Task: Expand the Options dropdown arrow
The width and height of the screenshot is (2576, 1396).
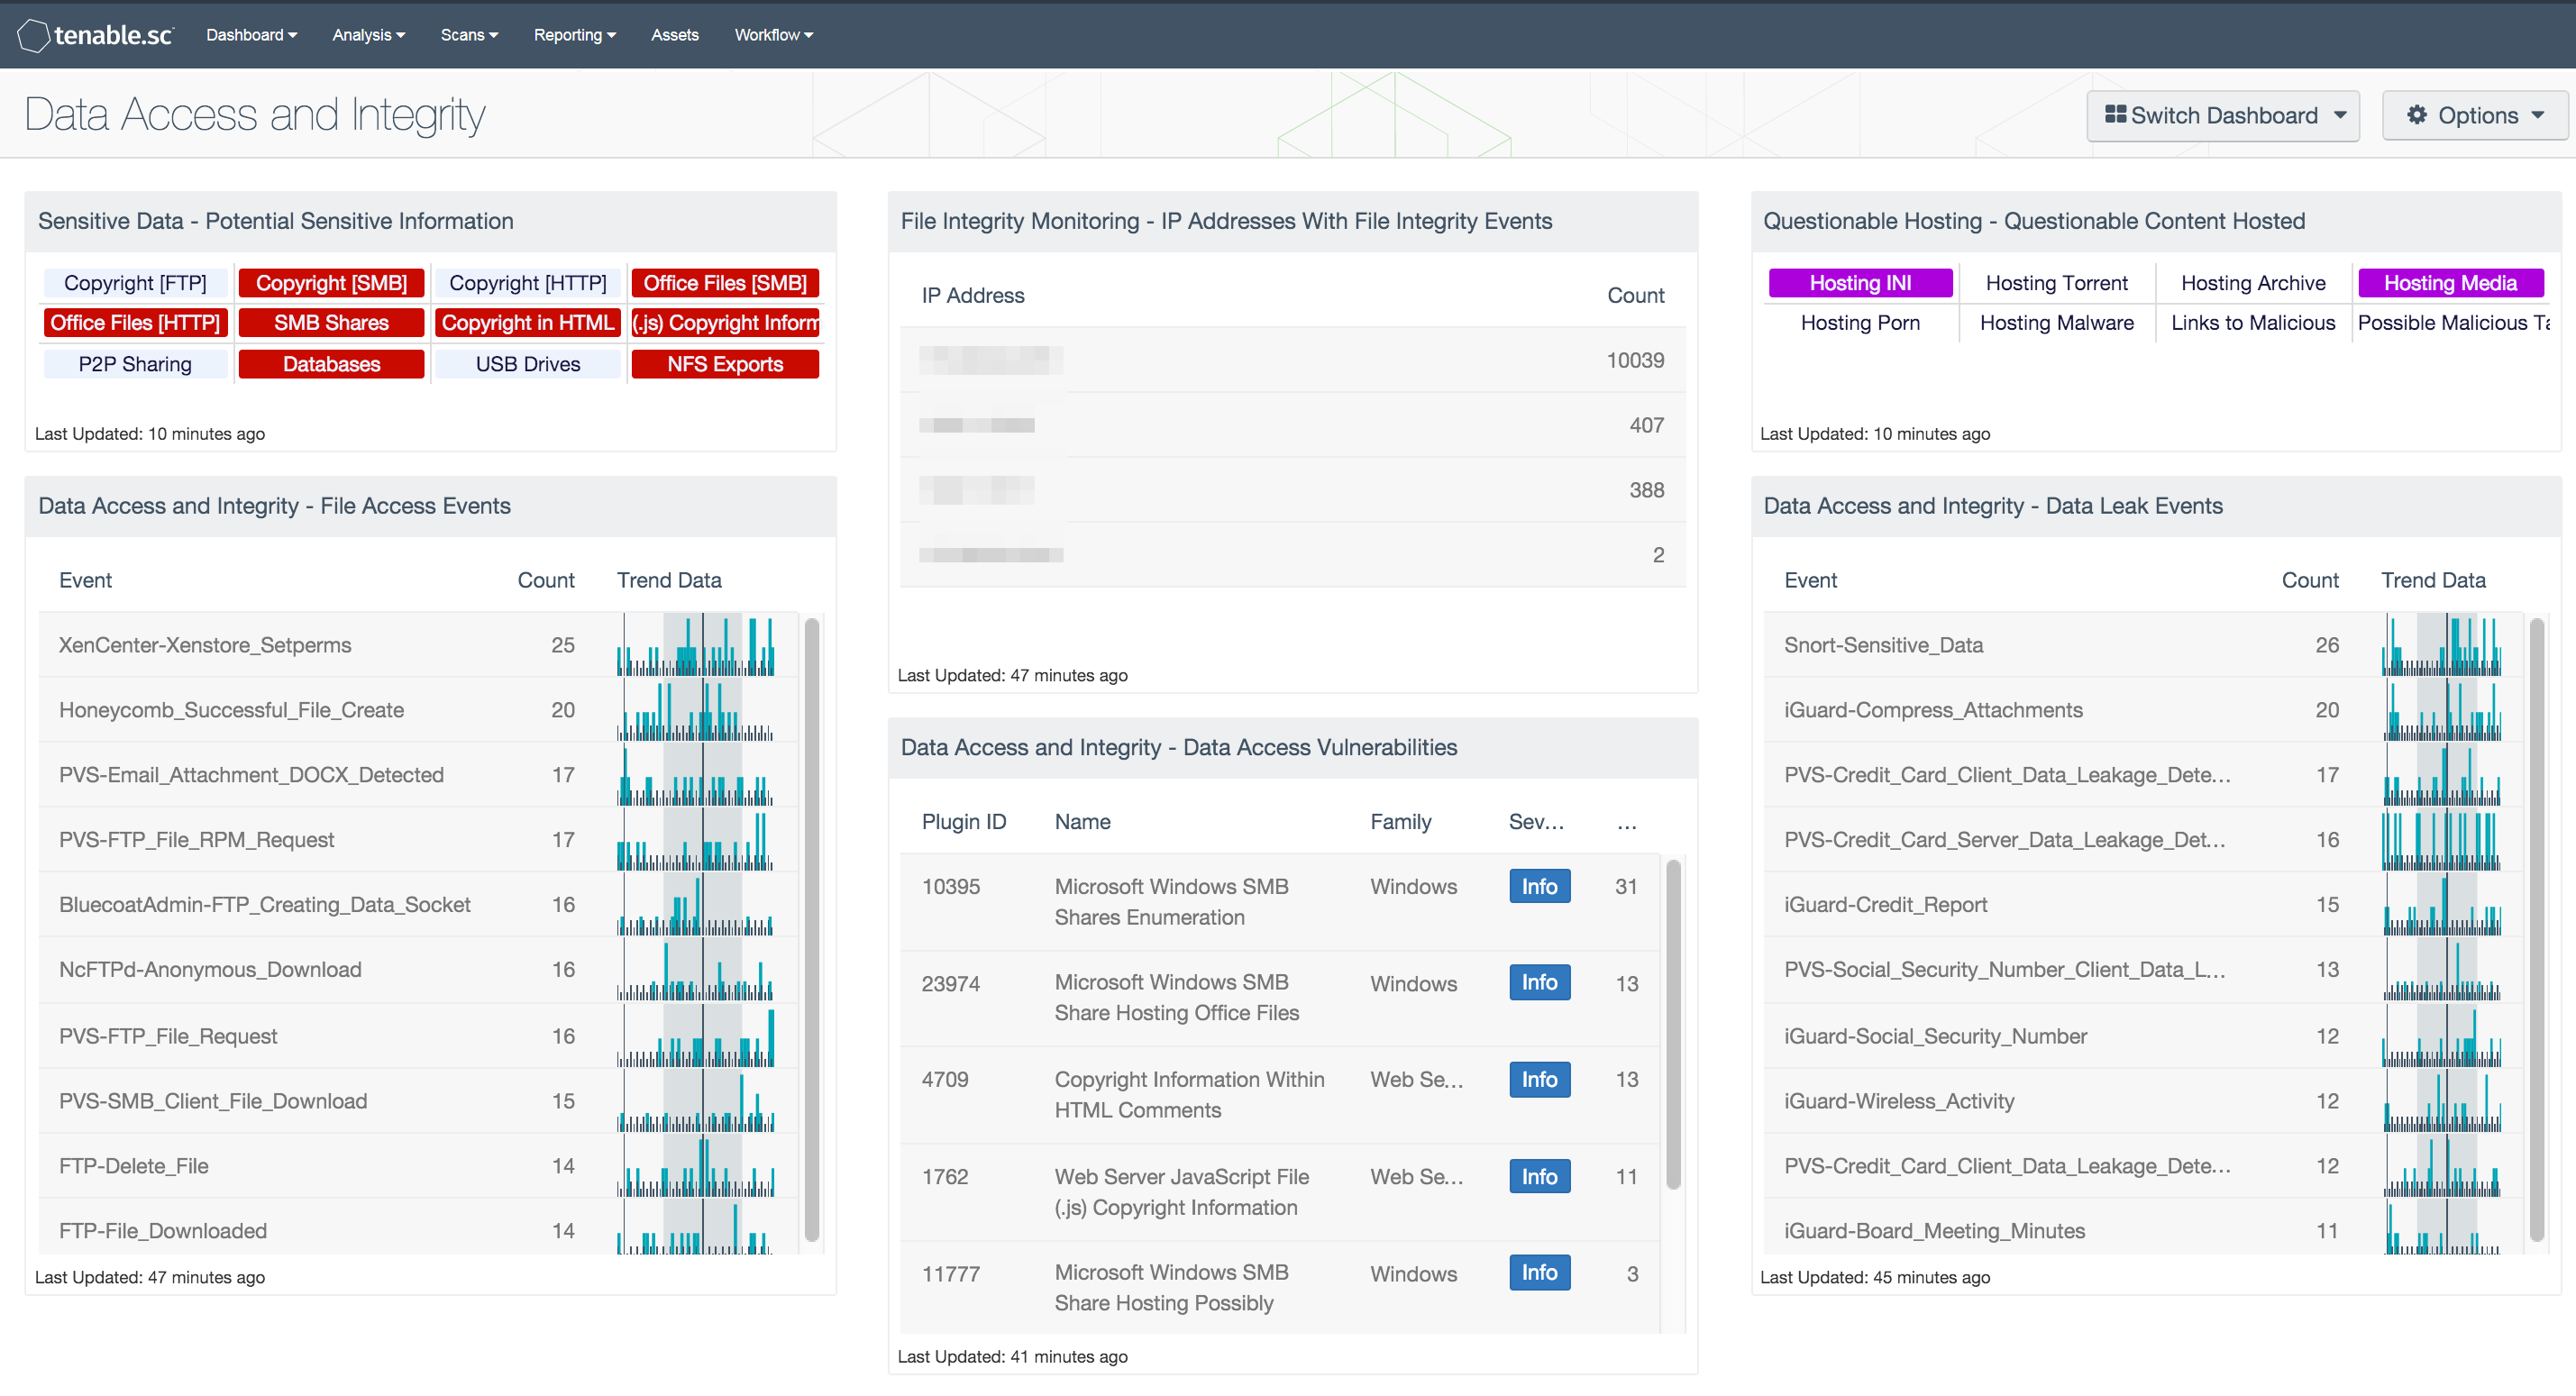Action: (x=2537, y=115)
